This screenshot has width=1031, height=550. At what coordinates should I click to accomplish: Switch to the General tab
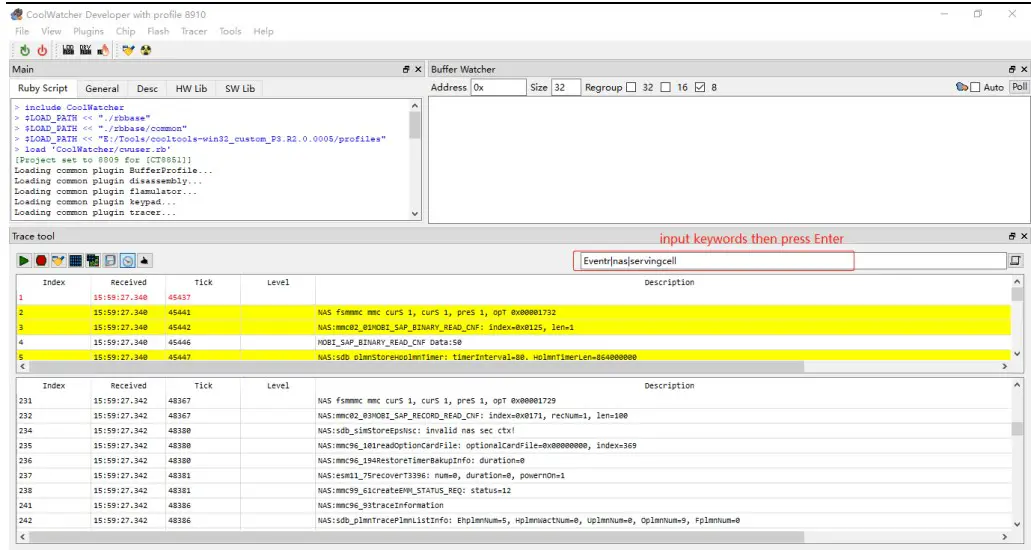tap(102, 89)
